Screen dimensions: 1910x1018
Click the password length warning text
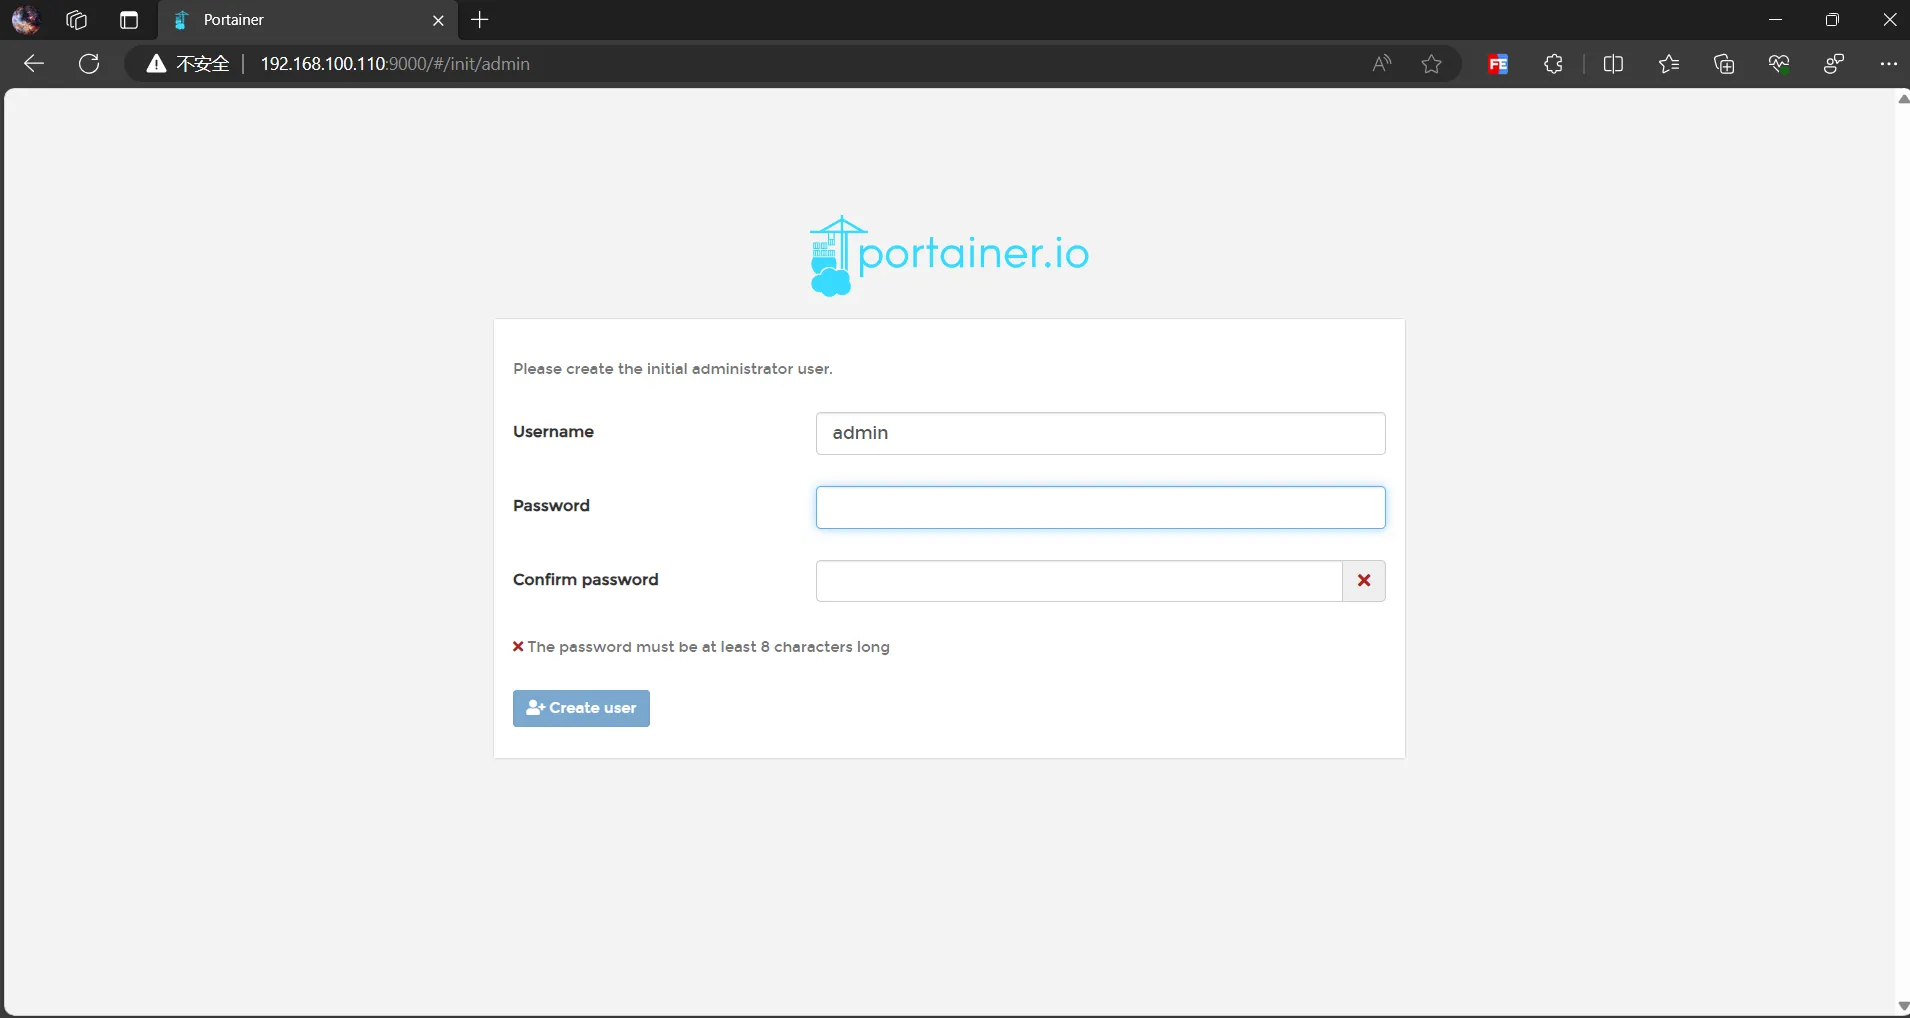[x=708, y=647]
